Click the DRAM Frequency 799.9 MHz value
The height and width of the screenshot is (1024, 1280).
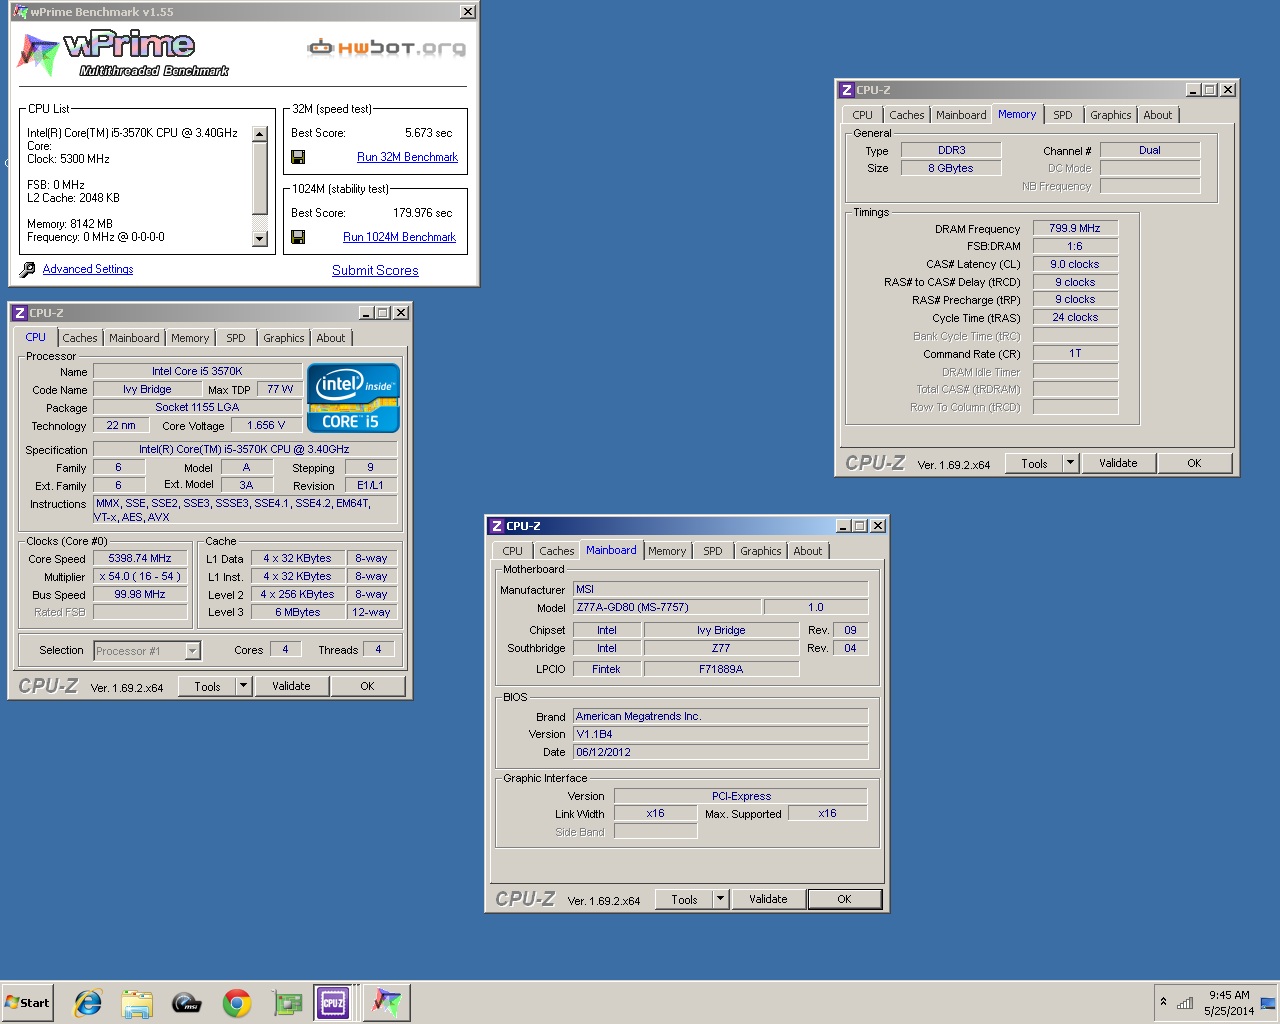pyautogui.click(x=1075, y=228)
